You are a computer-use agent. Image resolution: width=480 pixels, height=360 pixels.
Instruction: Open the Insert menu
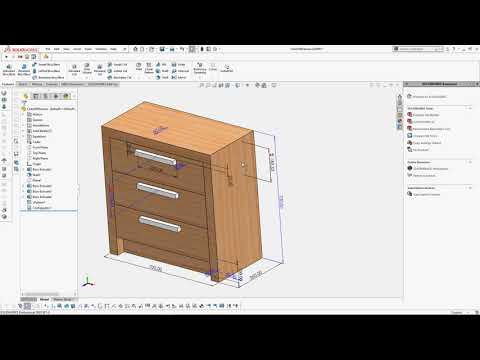[x=77, y=49]
